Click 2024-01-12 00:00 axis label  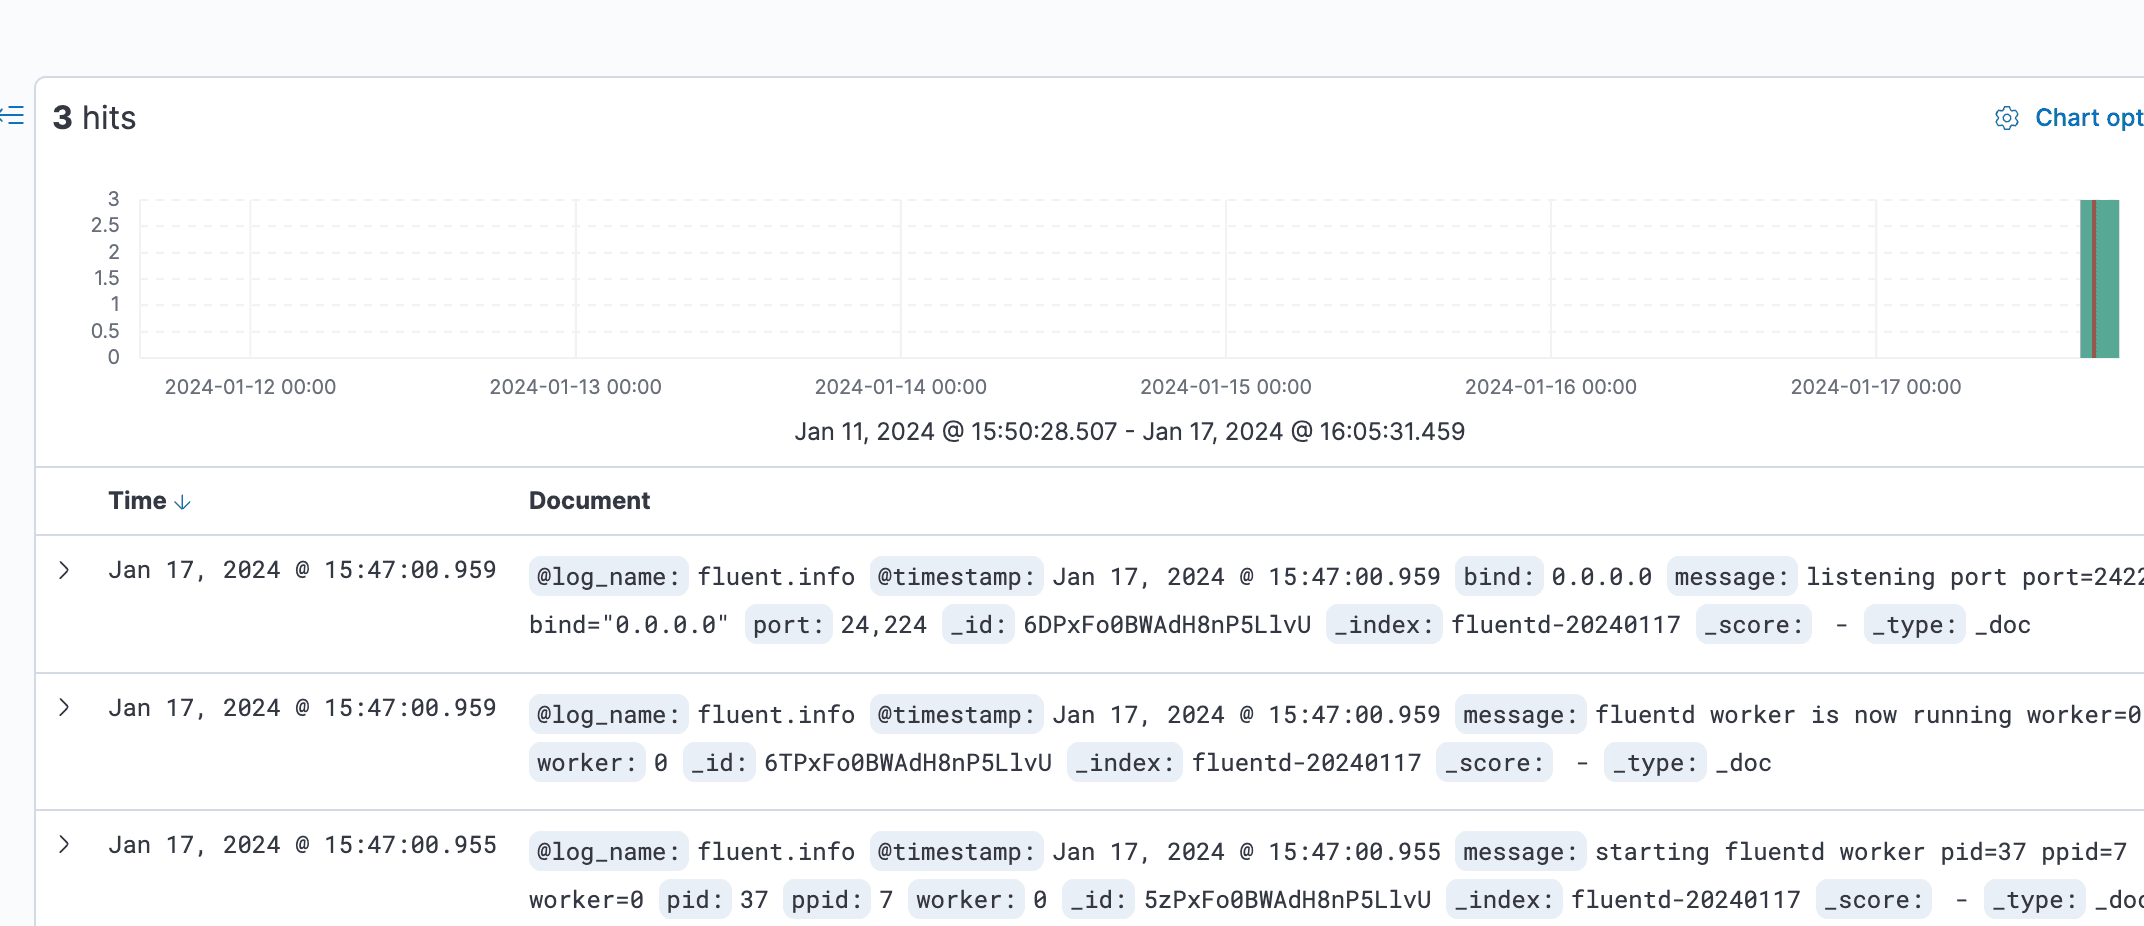pos(250,387)
